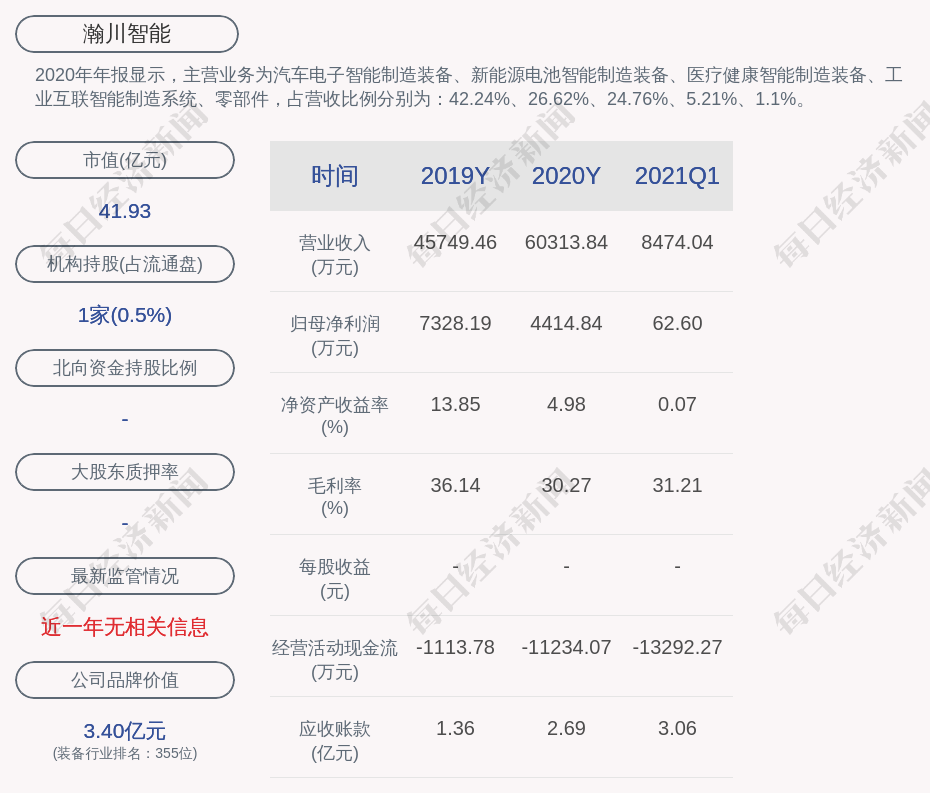Viewport: 930px width, 793px height.
Task: Click the net profit value 4414.84
Action: tap(566, 323)
